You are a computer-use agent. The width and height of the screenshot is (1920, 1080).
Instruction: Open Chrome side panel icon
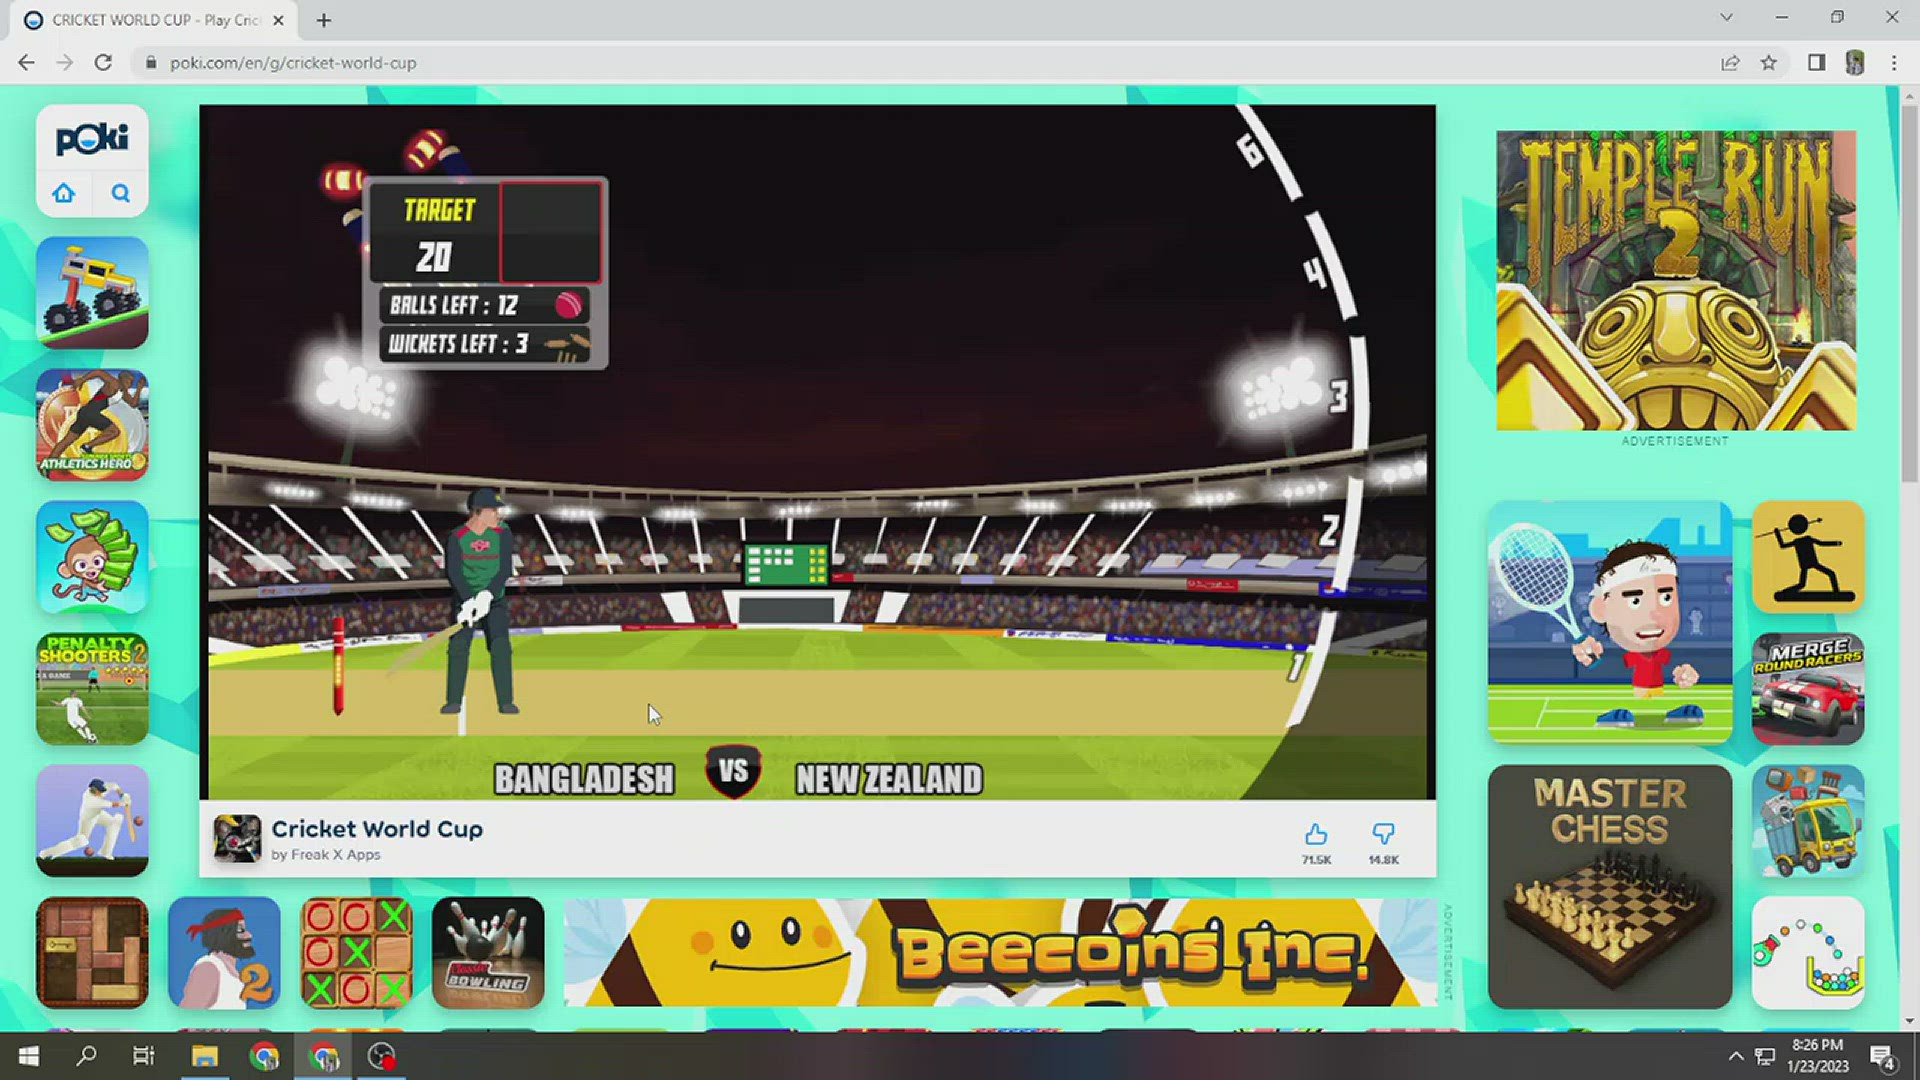[1817, 63]
